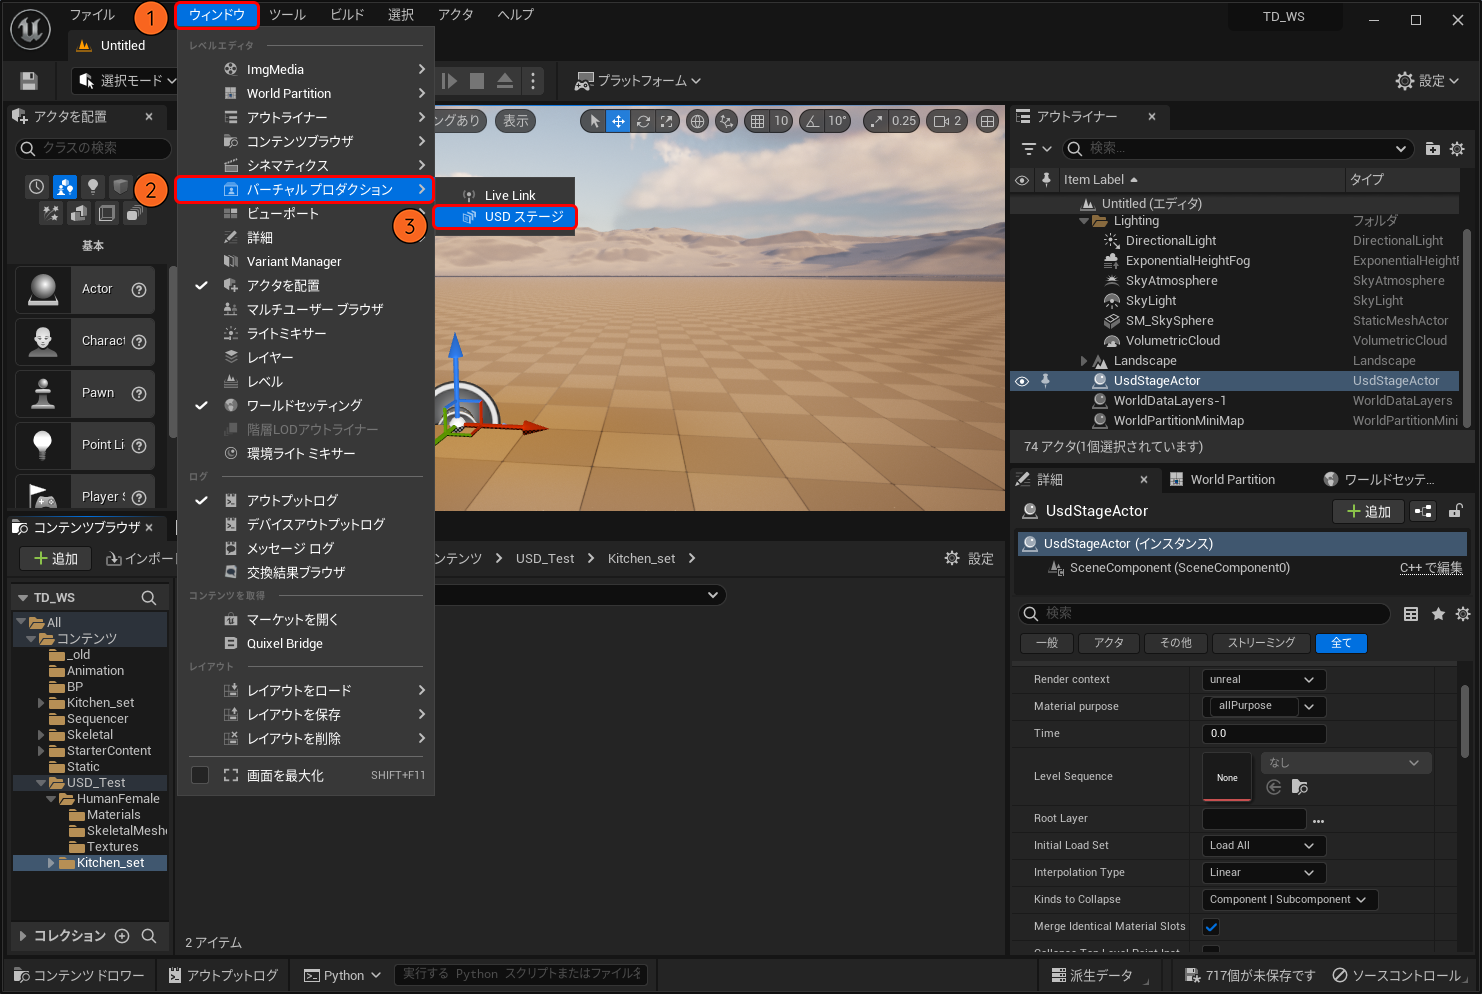Screen dimensions: 1482x994
Task: Click the rotate tool icon in viewport toolbar
Action: point(643,121)
